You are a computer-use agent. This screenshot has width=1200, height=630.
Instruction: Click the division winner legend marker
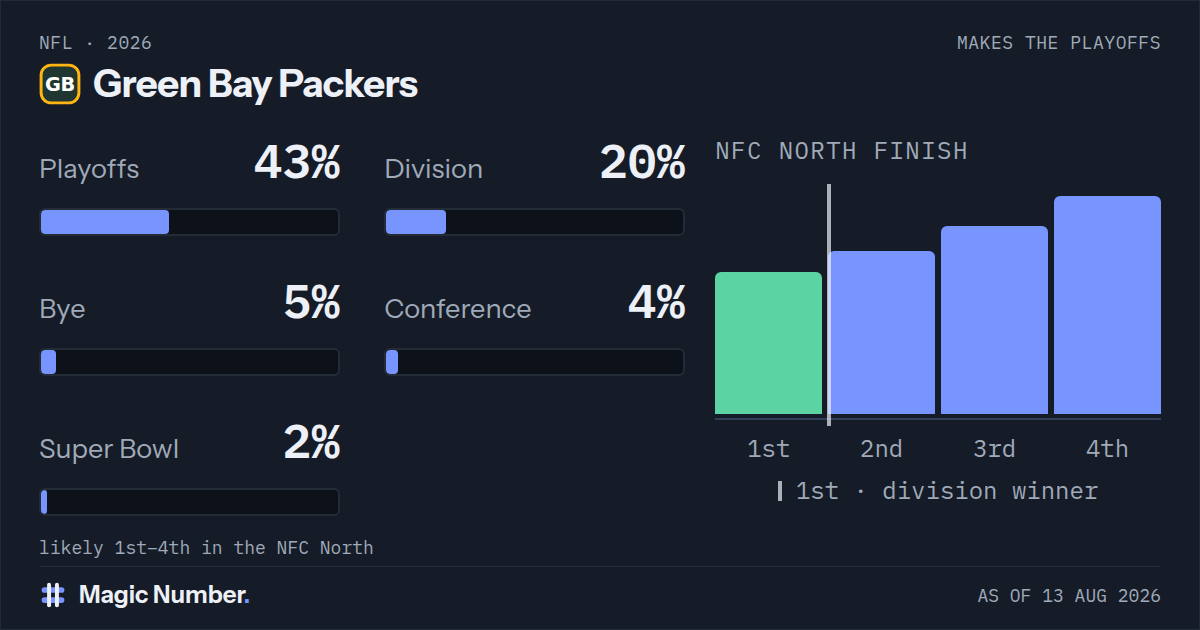pos(780,491)
